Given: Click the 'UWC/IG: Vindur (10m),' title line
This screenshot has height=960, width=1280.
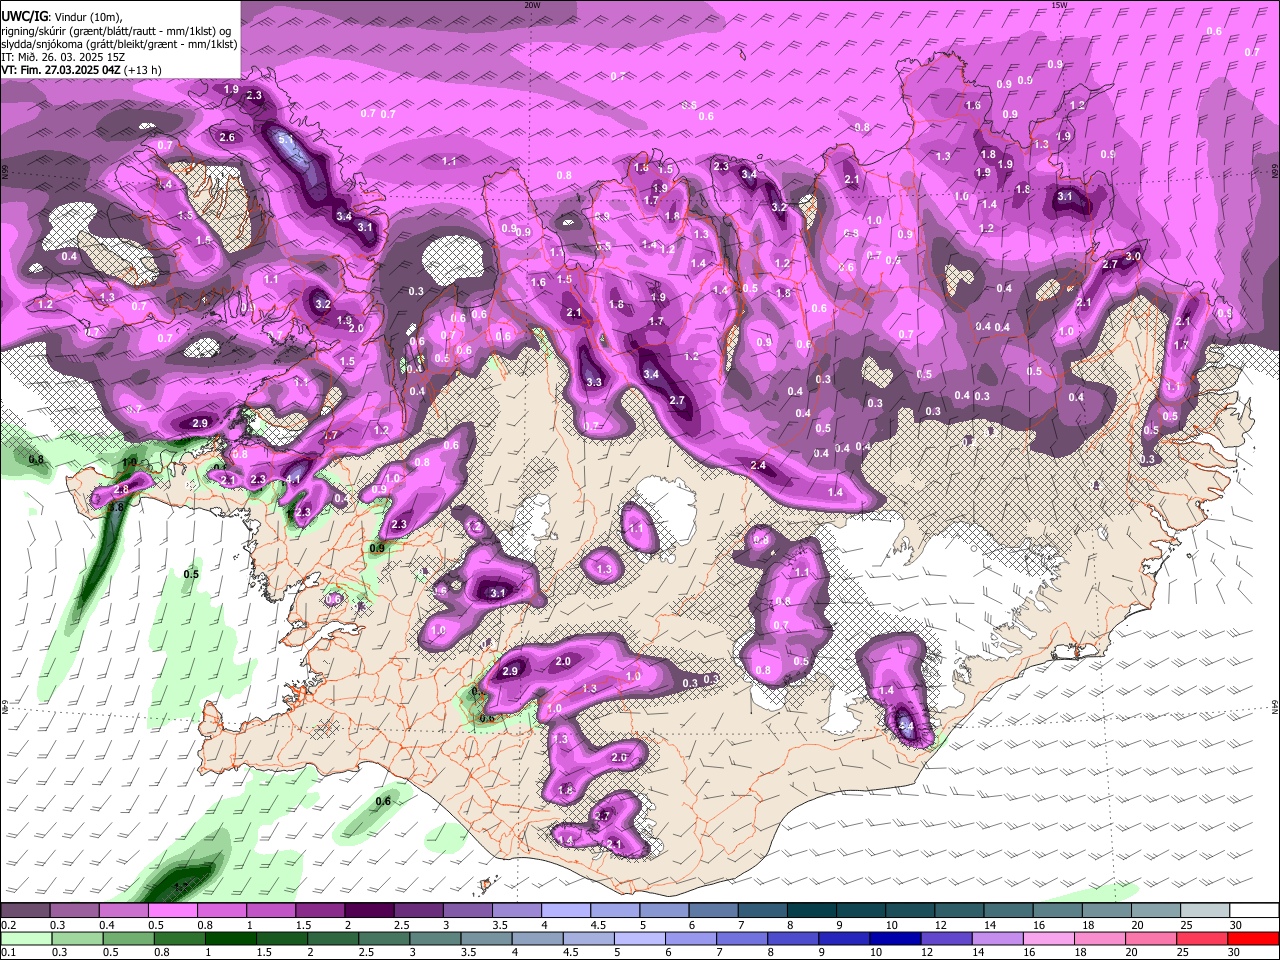Looking at the screenshot, I should point(62,17).
